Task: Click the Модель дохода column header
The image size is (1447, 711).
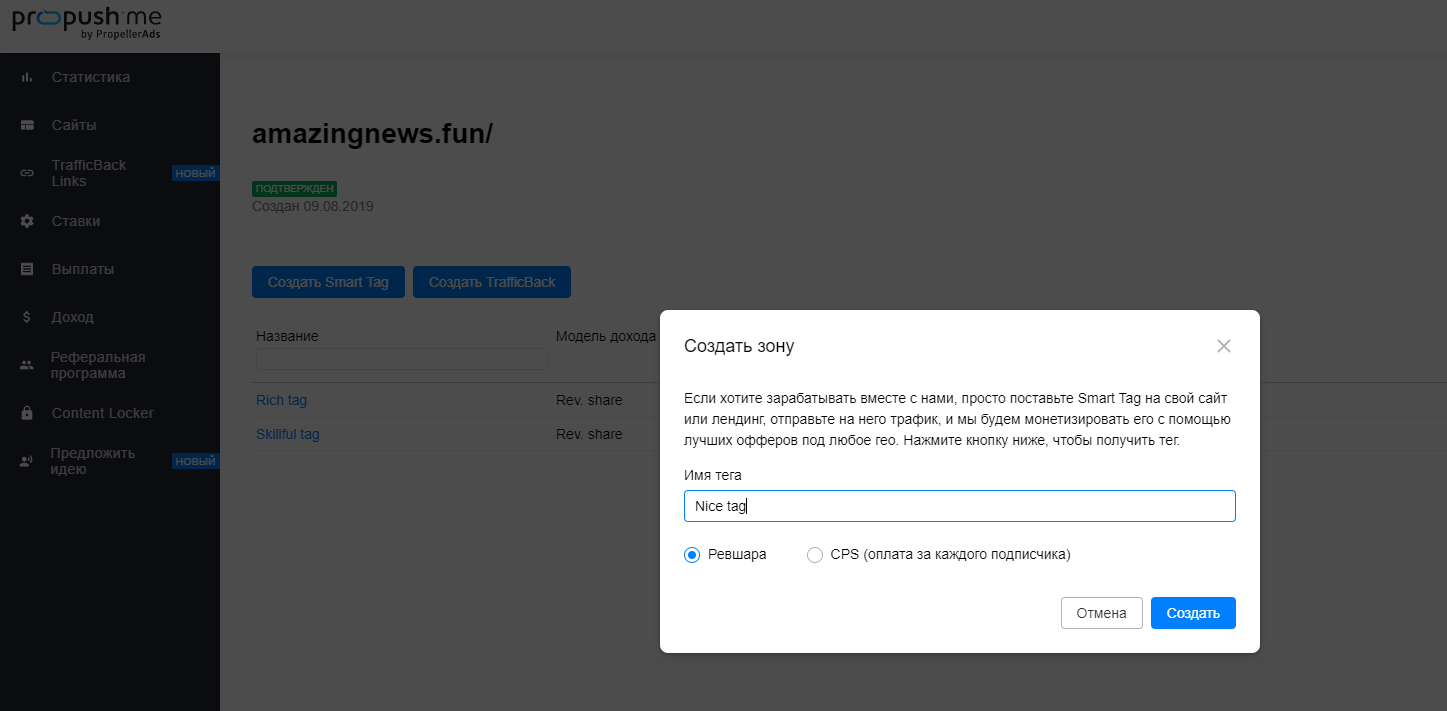Action: [x=606, y=336]
